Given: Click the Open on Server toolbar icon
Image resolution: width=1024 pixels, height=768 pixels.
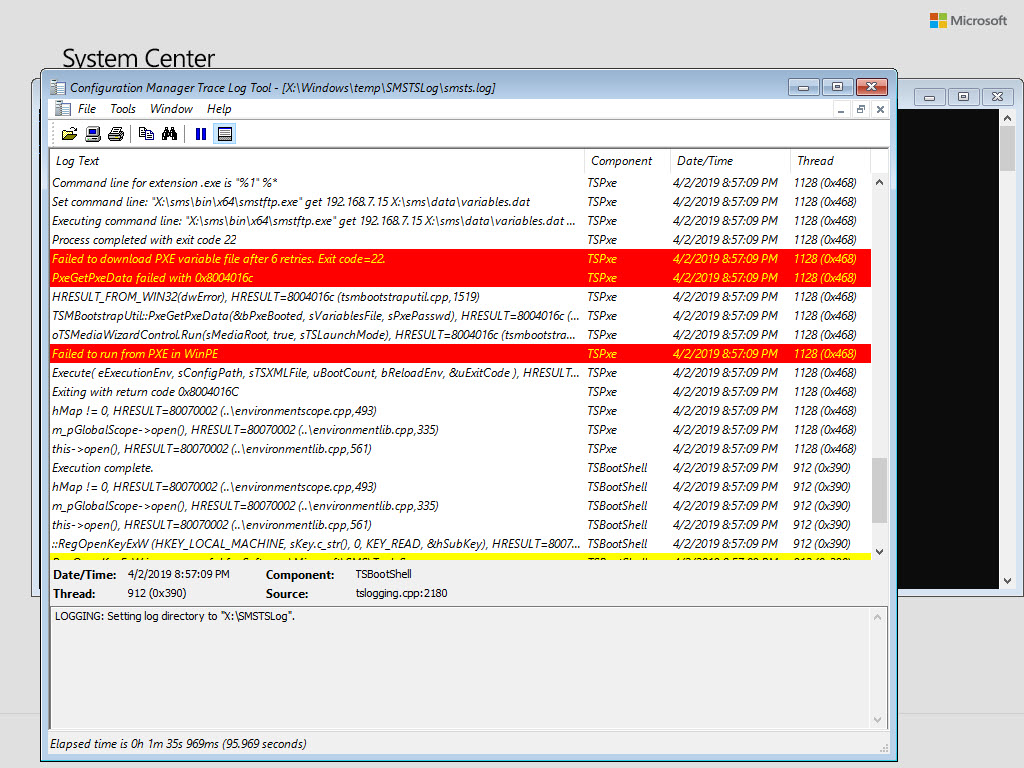Looking at the screenshot, I should tap(92, 134).
